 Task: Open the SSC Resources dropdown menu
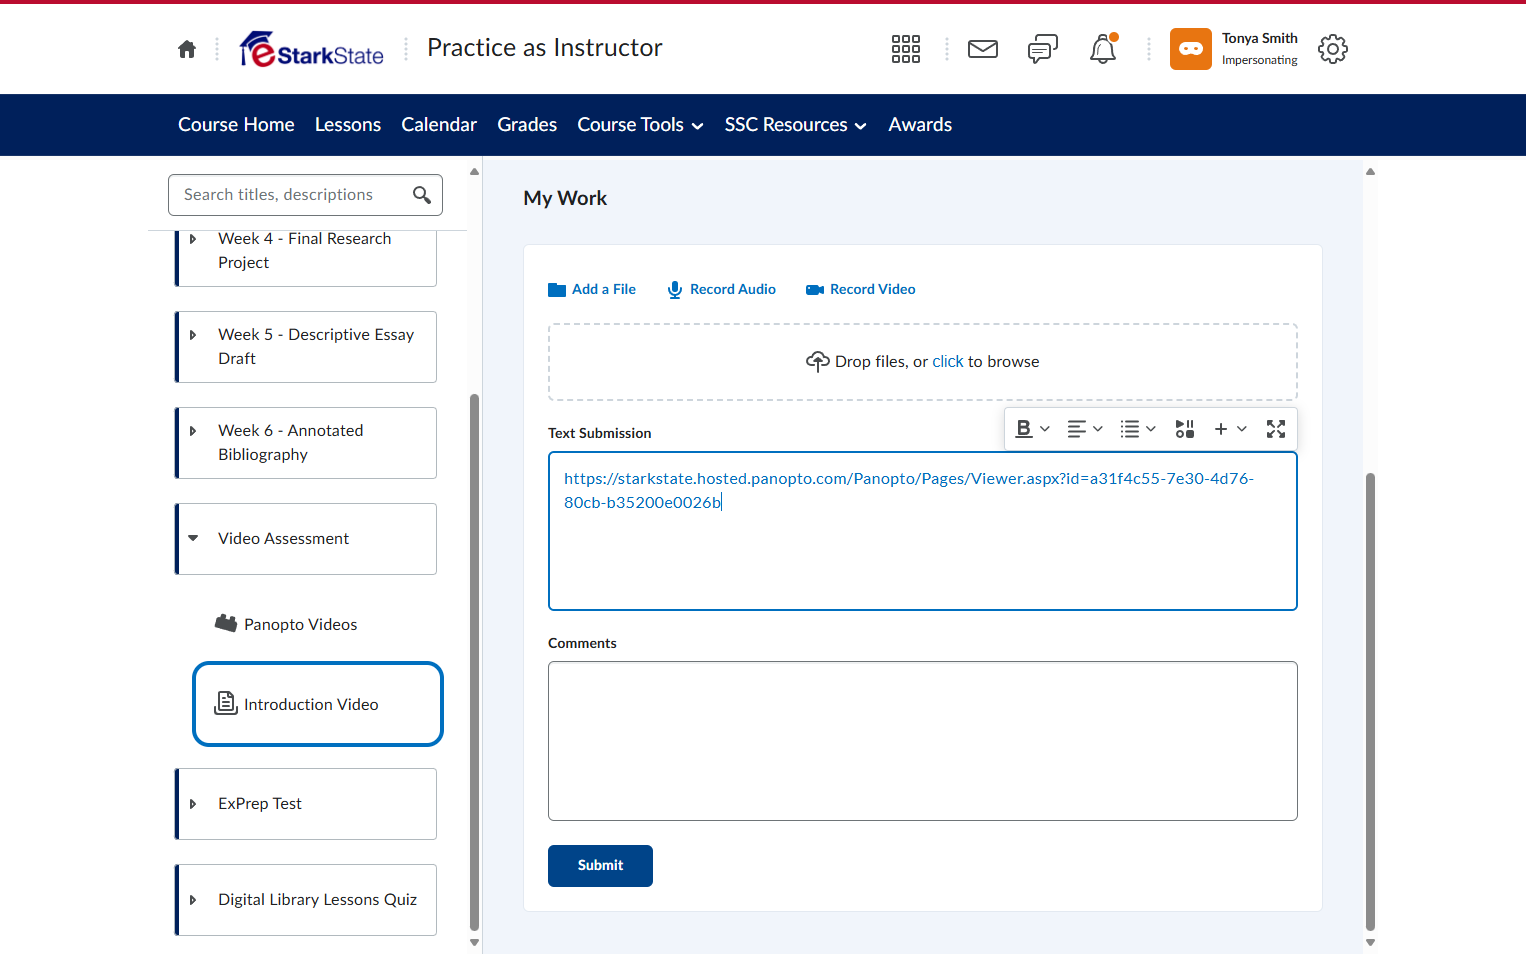(x=796, y=125)
